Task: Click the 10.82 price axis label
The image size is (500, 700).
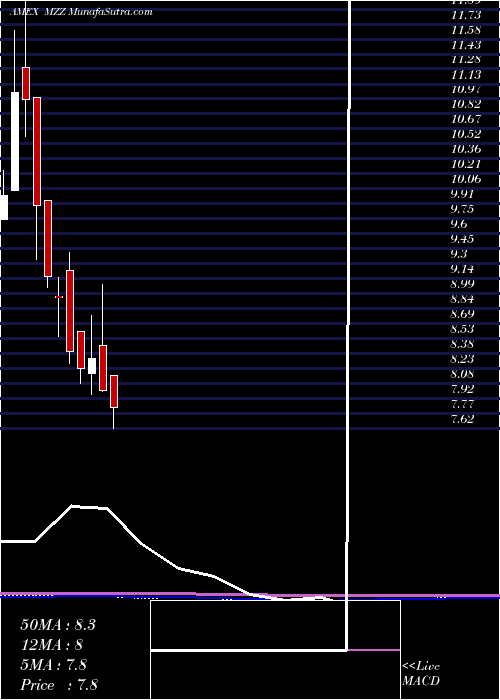Action: pos(466,104)
